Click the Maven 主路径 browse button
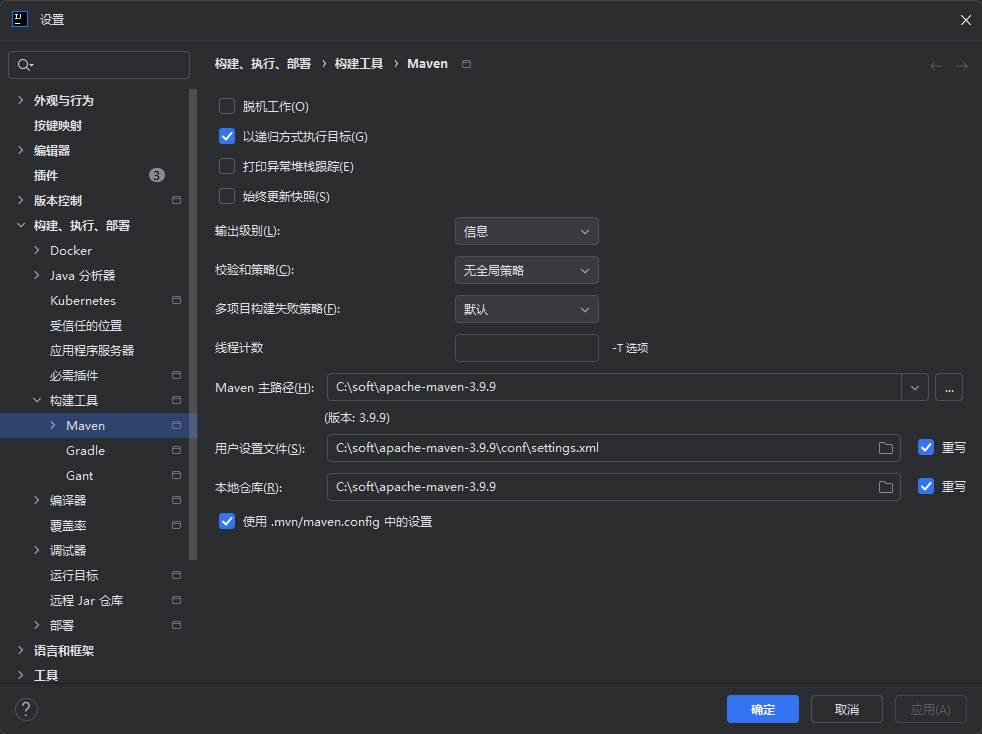The image size is (982, 734). [x=948, y=387]
